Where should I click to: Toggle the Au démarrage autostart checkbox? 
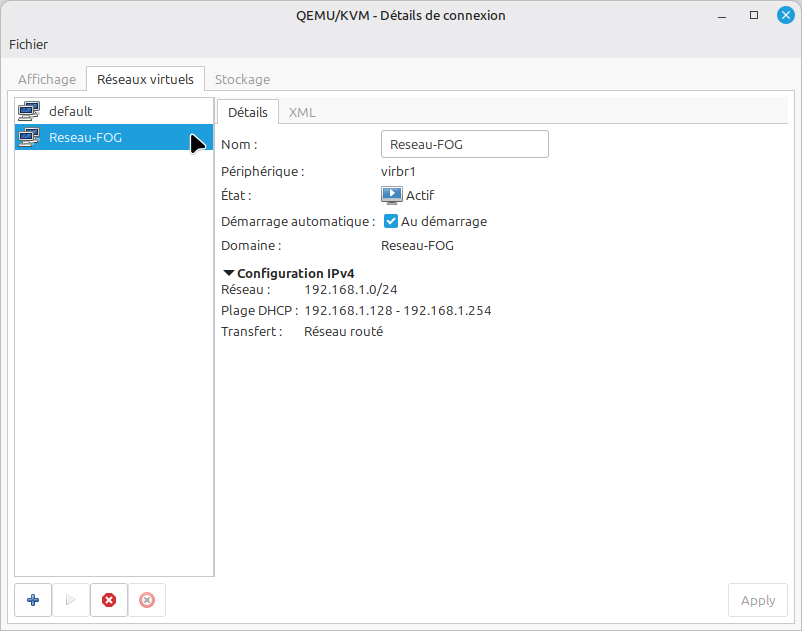[x=391, y=221]
